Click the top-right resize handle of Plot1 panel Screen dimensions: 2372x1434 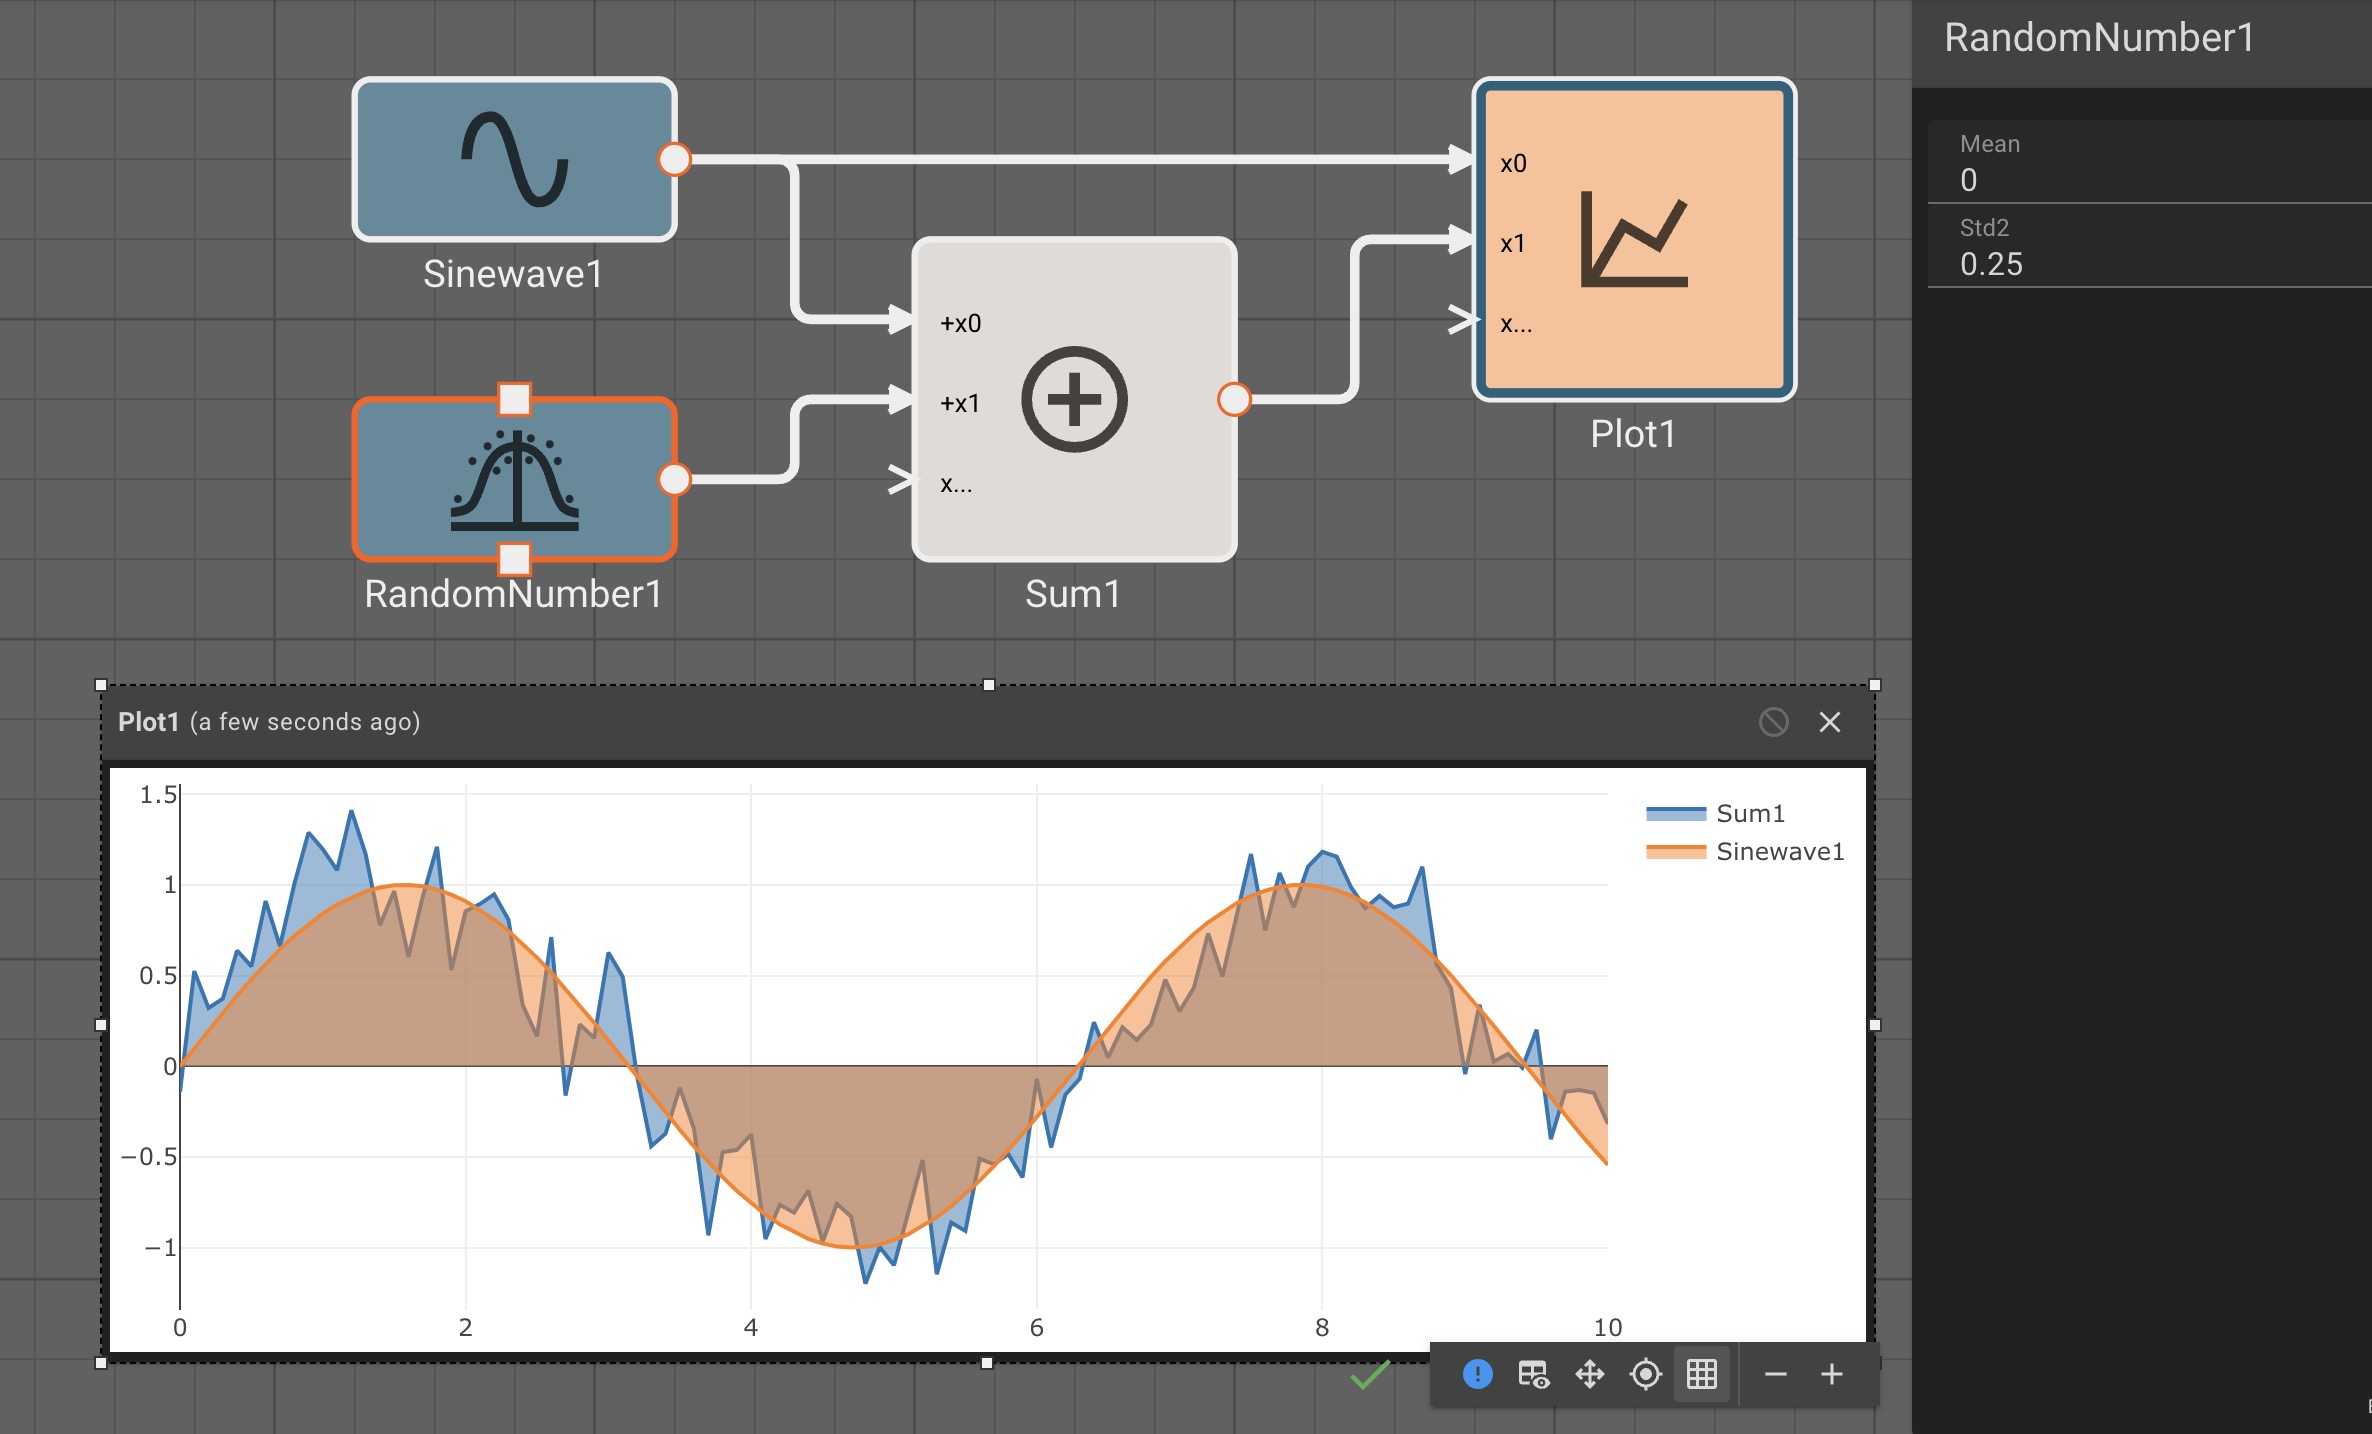(1875, 685)
